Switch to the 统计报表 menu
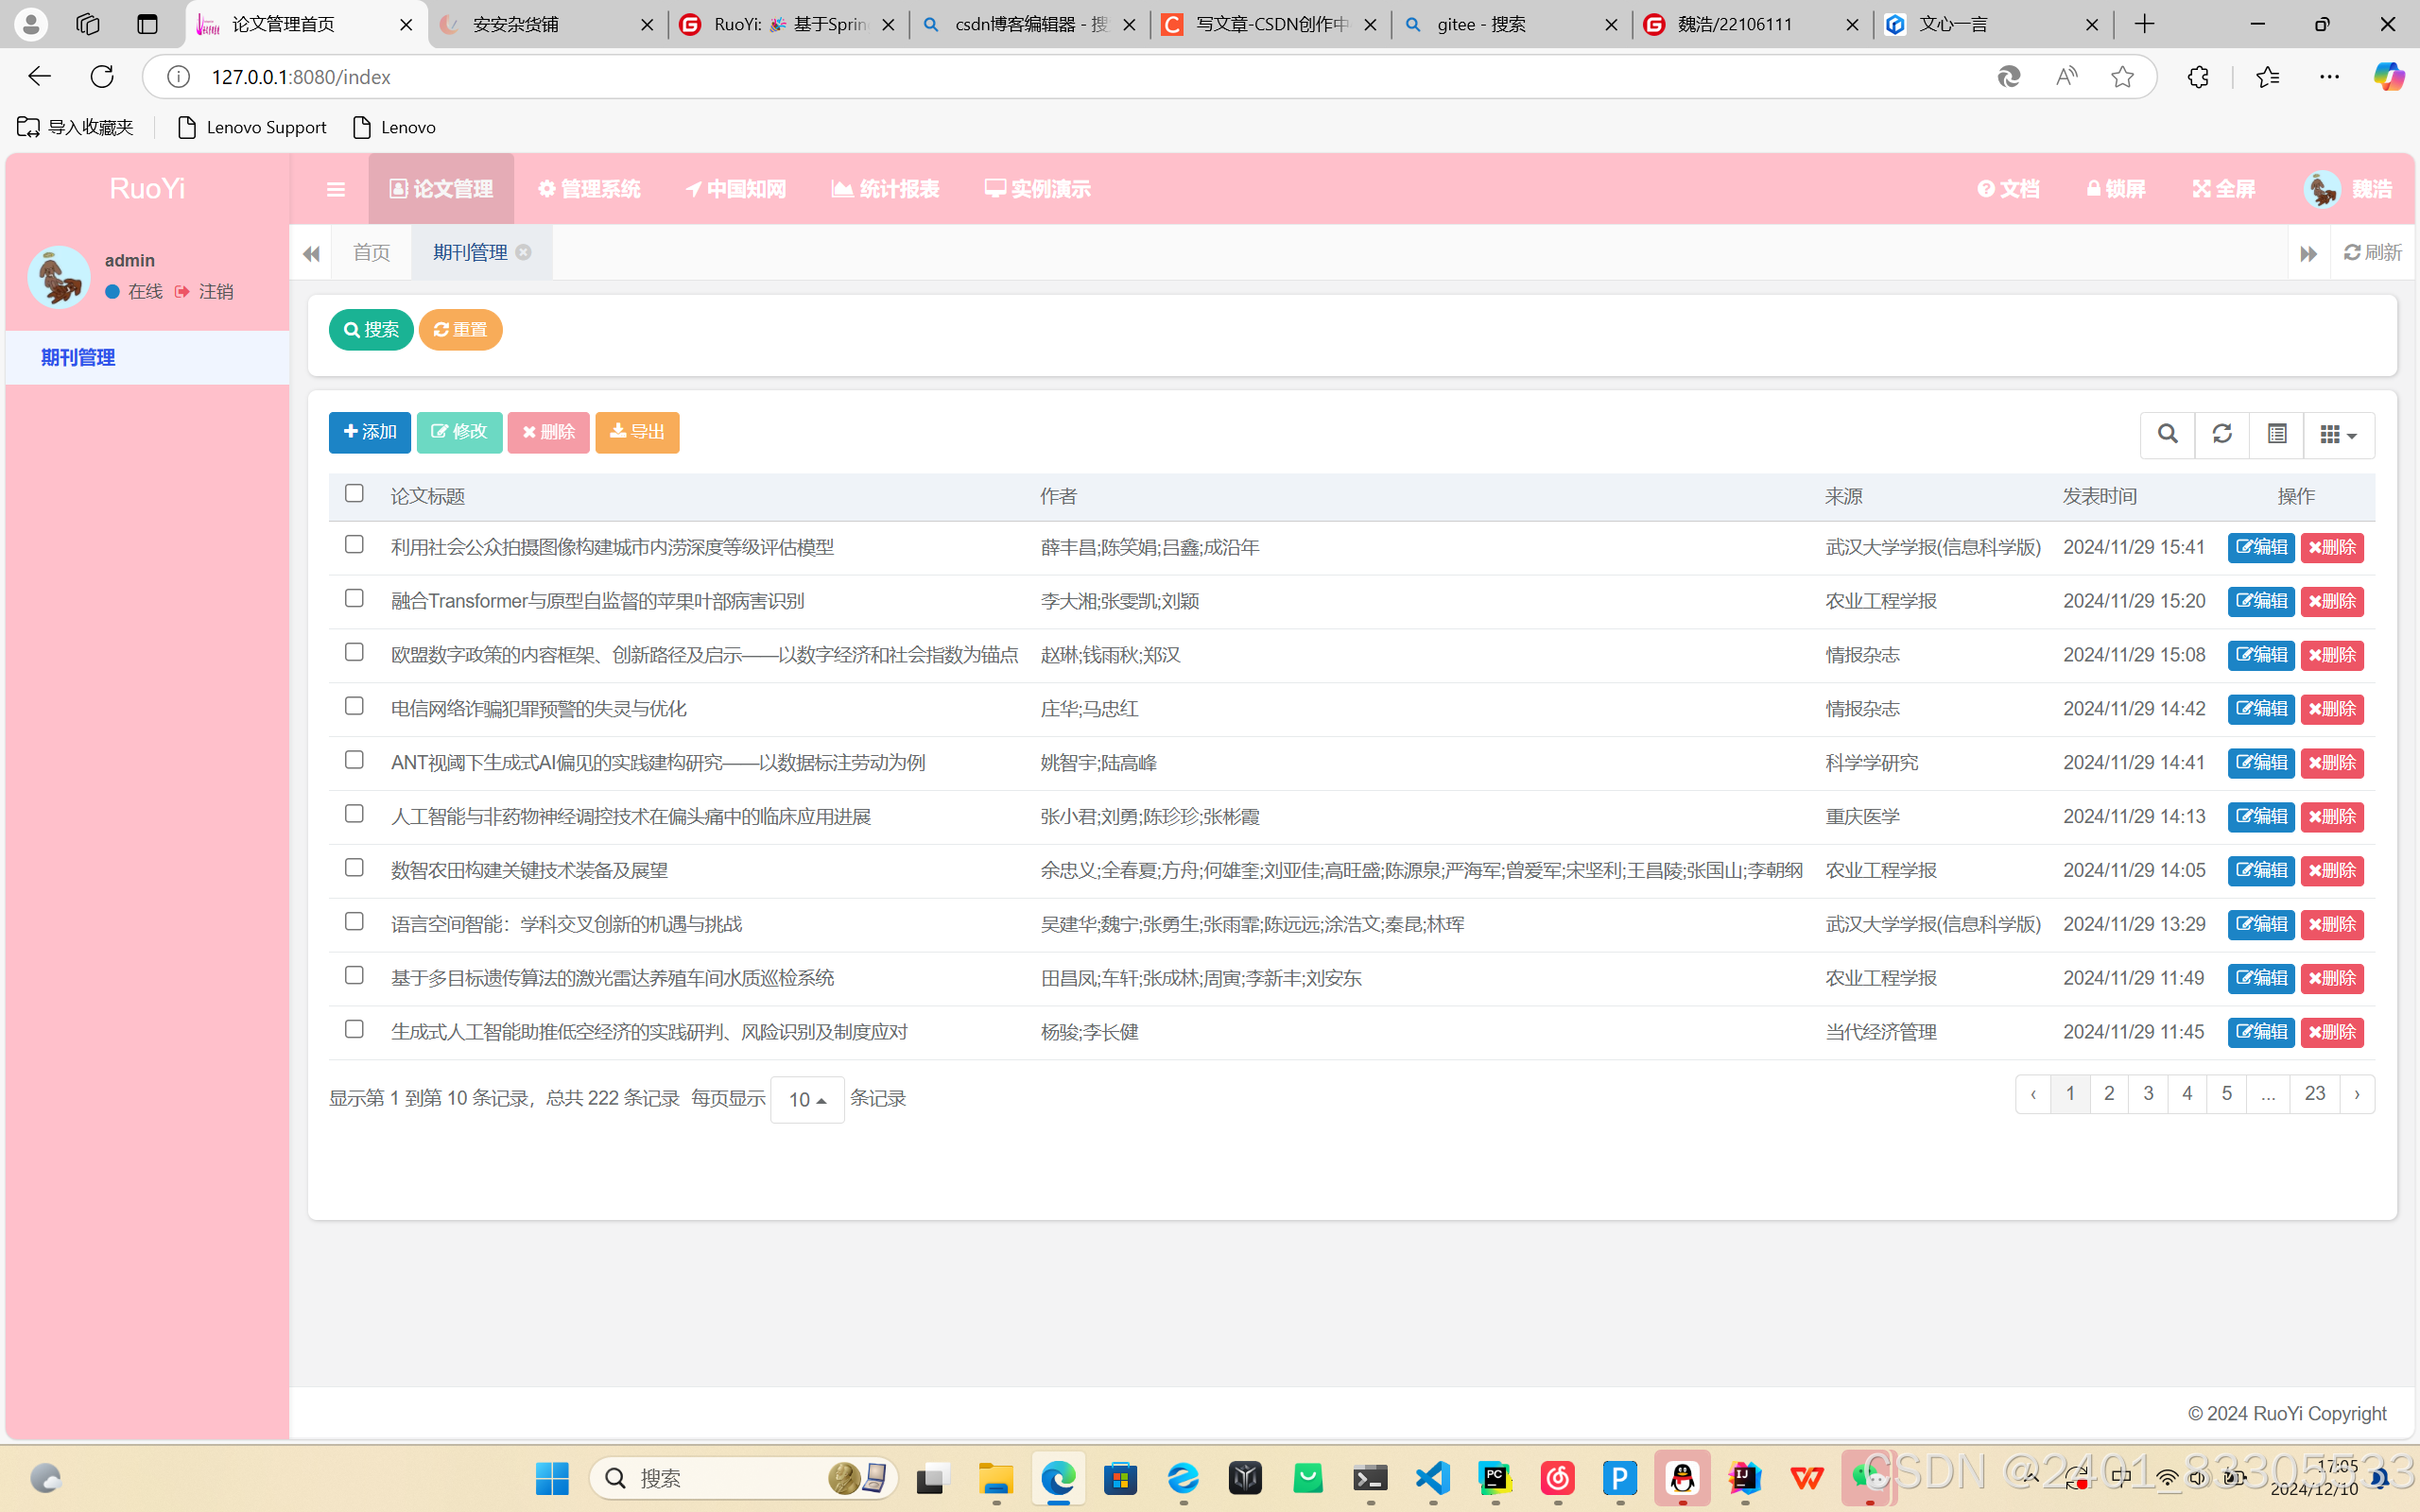This screenshot has width=2420, height=1512. (x=885, y=189)
